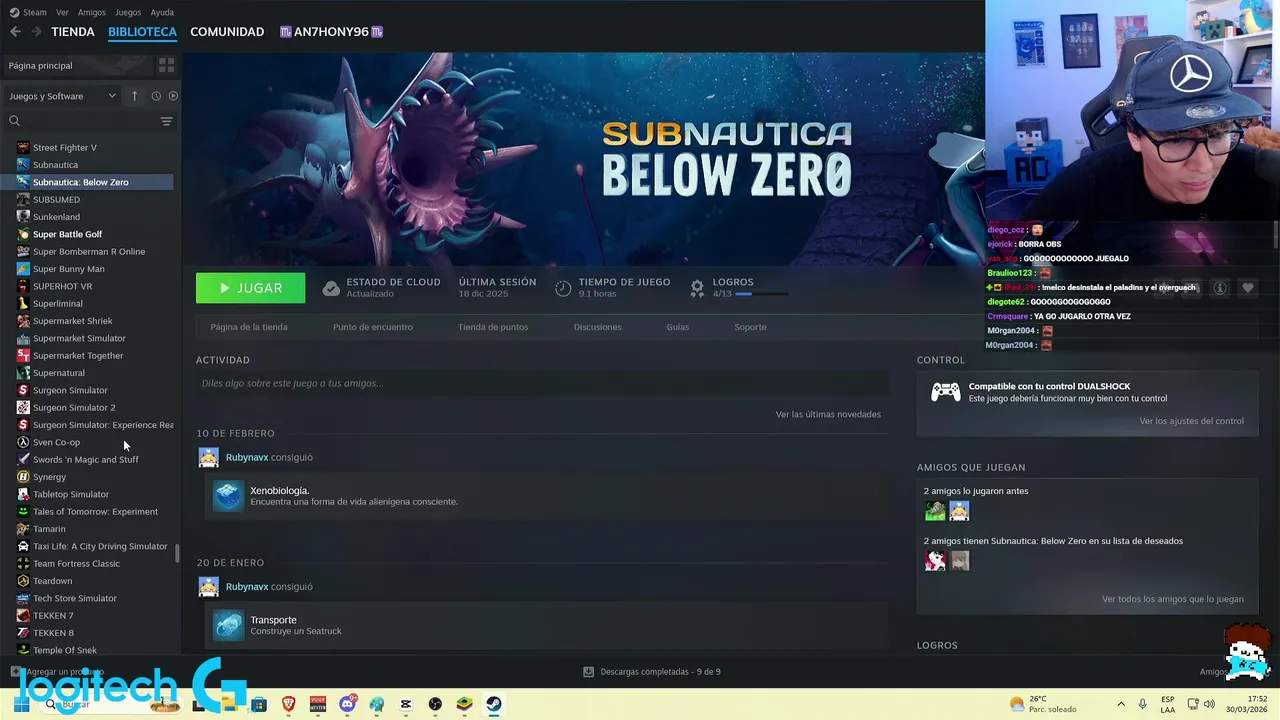This screenshot has width=1280, height=720.
Task: Open the Xenobiología achievement icon
Action: (228, 496)
